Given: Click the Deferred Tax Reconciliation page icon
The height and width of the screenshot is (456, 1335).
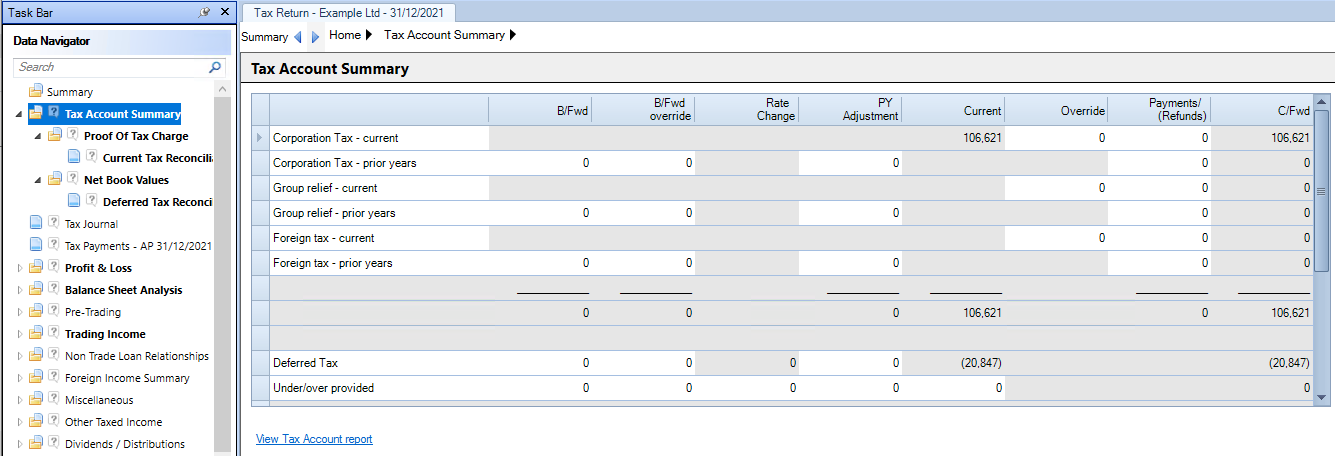Looking at the screenshot, I should (74, 201).
